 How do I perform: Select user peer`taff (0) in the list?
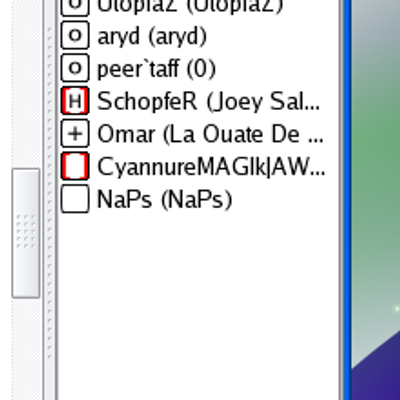point(156,69)
